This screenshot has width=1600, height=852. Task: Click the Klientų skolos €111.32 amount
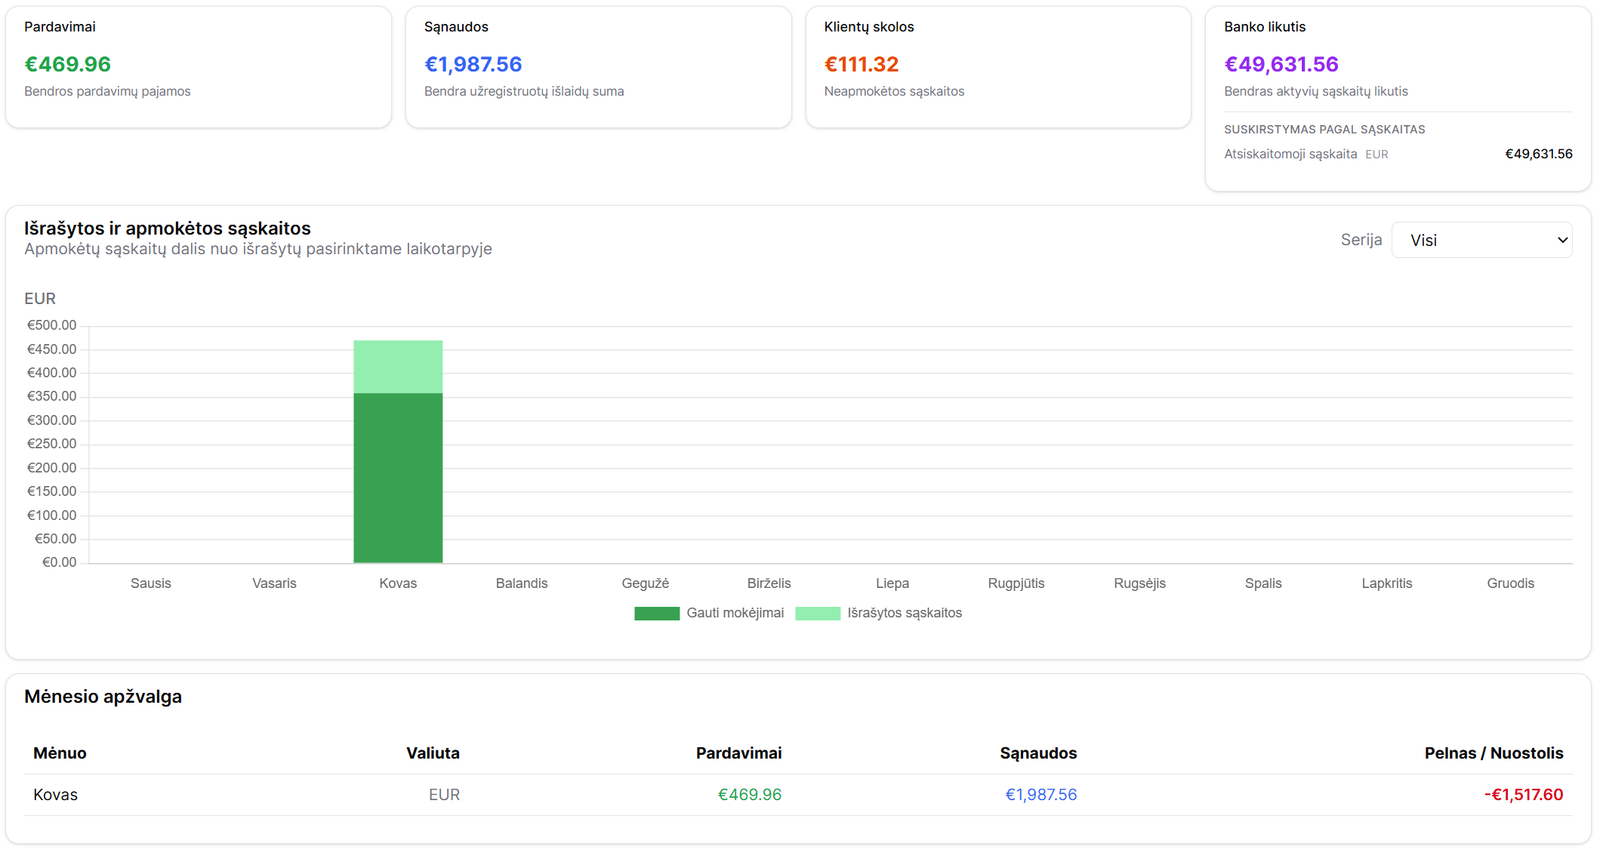[861, 64]
